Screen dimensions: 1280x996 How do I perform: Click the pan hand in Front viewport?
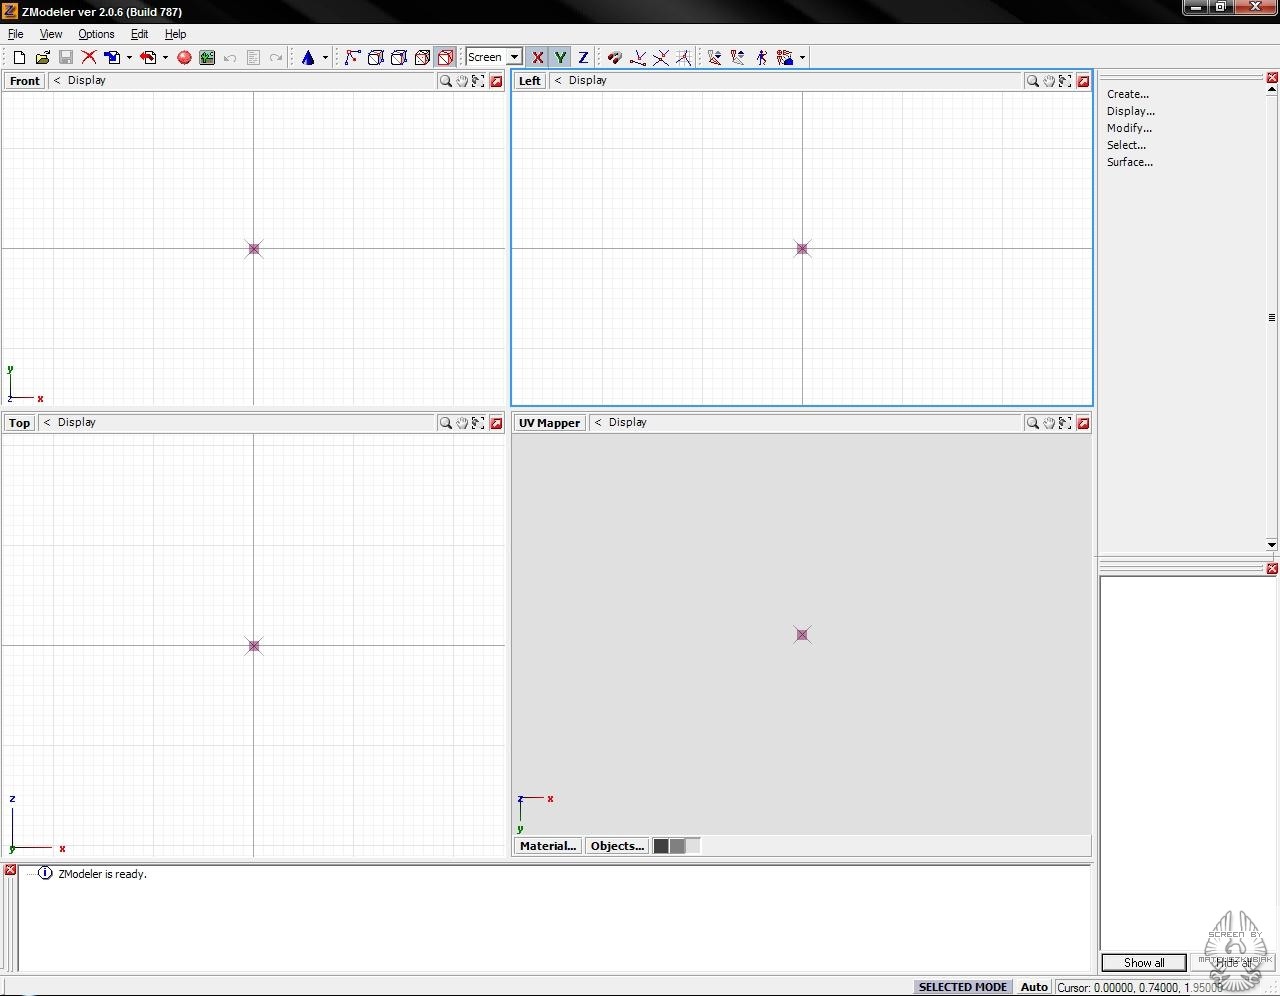[462, 81]
